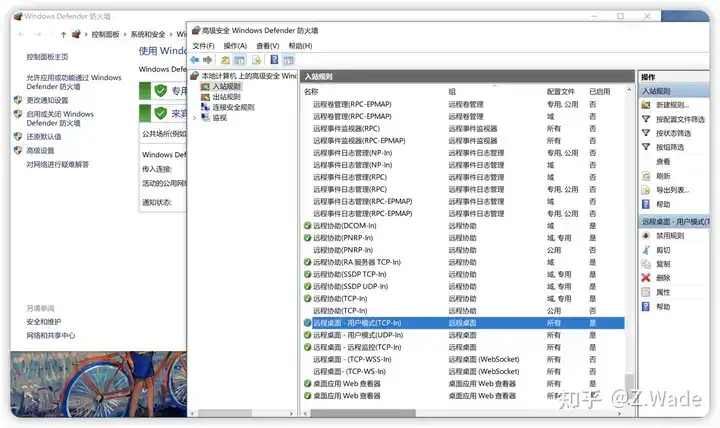Click the export list toolbar icon

[x=256, y=60]
